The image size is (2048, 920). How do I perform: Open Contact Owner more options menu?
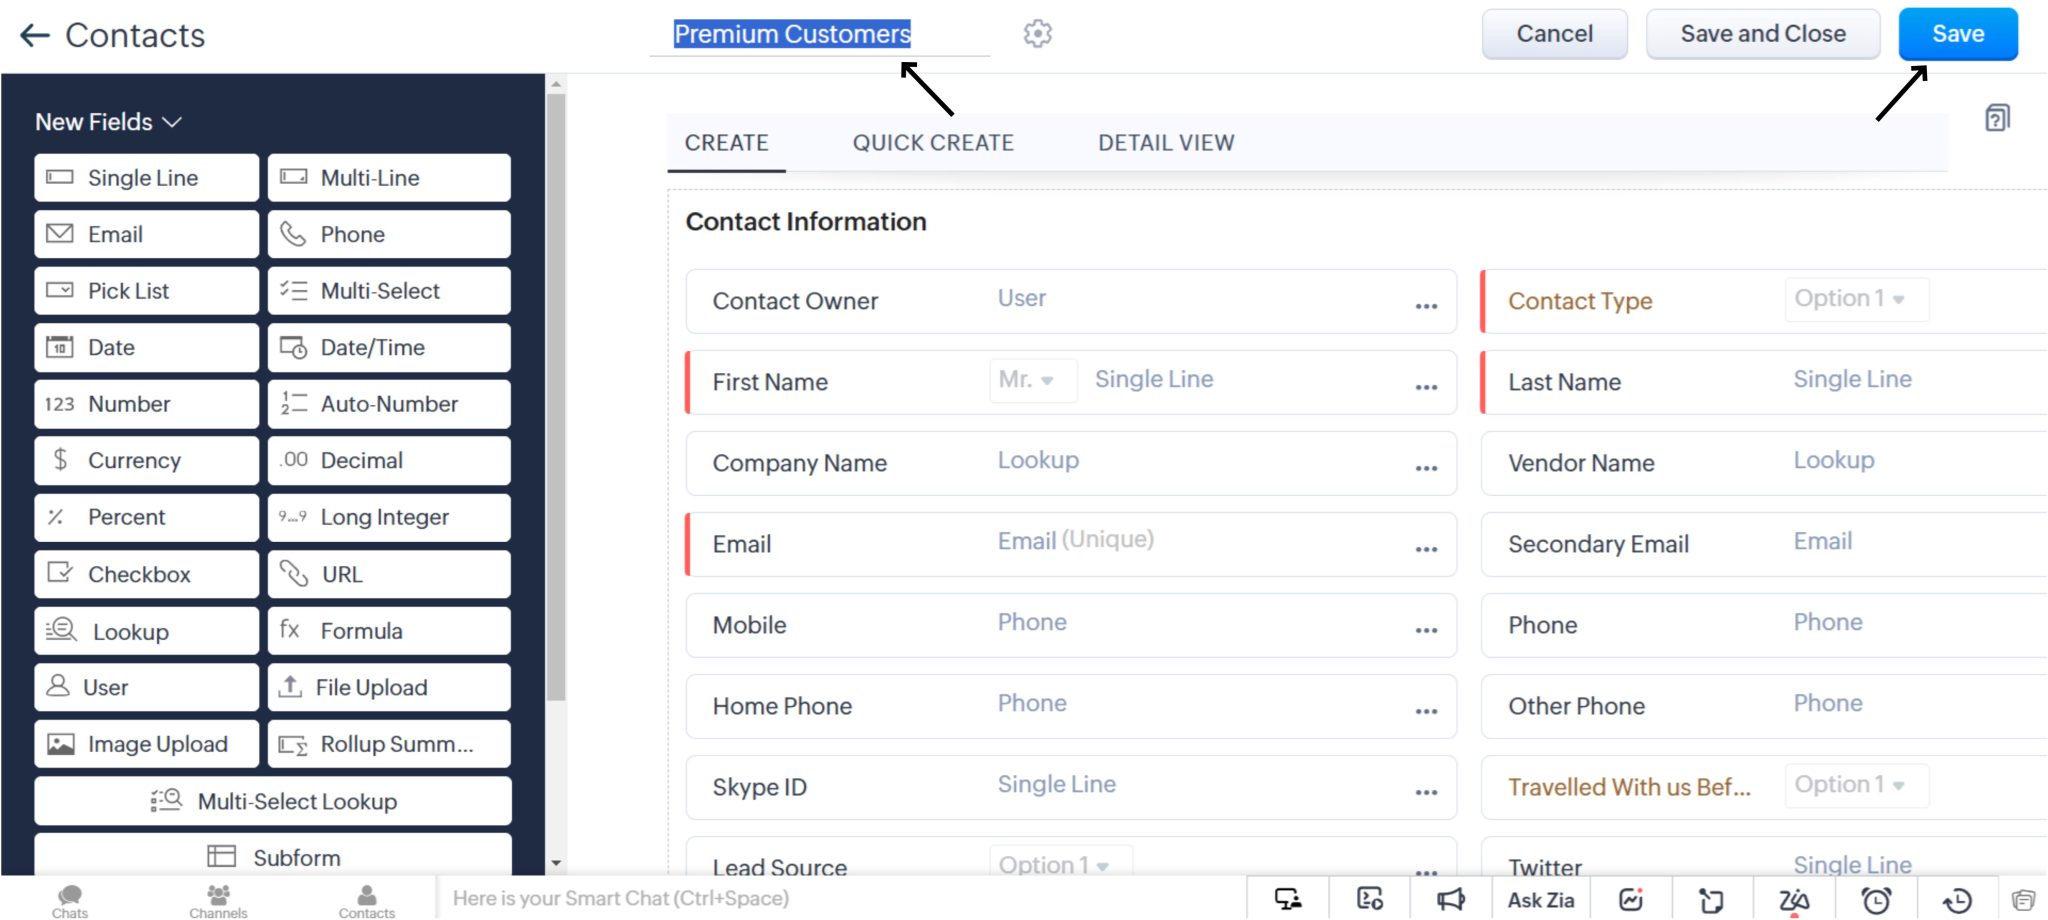(1426, 305)
